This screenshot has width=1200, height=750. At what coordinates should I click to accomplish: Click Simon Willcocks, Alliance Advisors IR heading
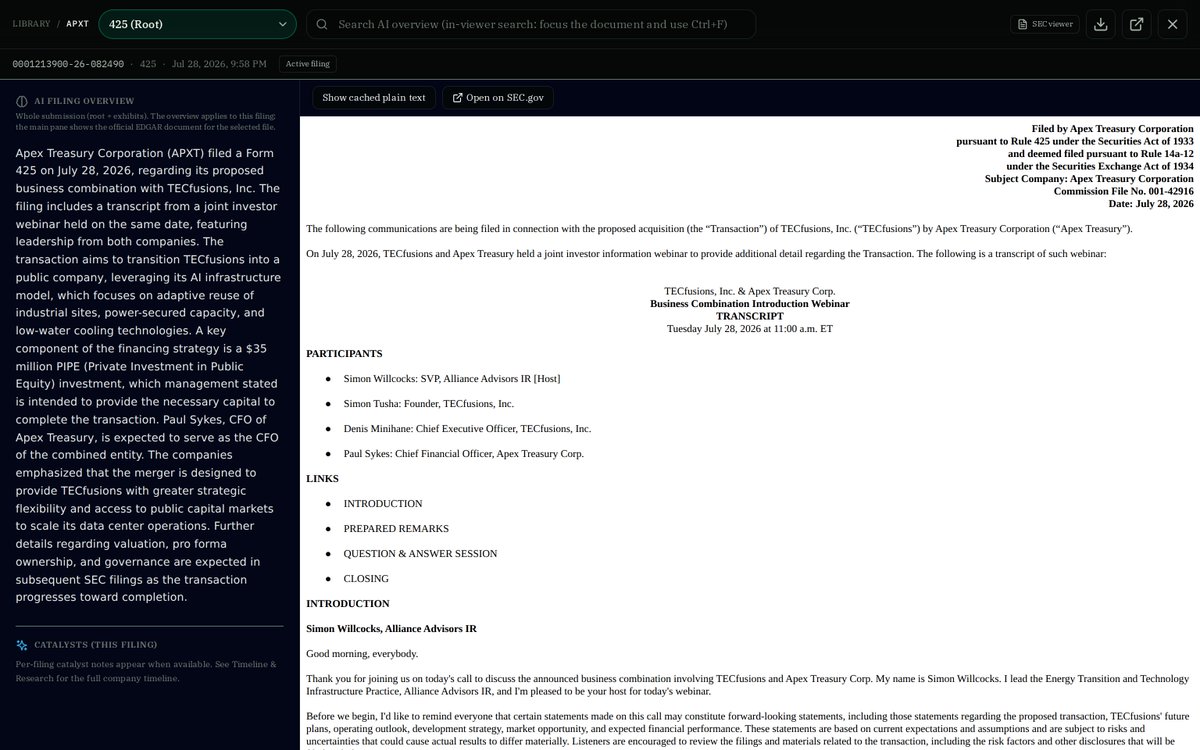coord(391,629)
